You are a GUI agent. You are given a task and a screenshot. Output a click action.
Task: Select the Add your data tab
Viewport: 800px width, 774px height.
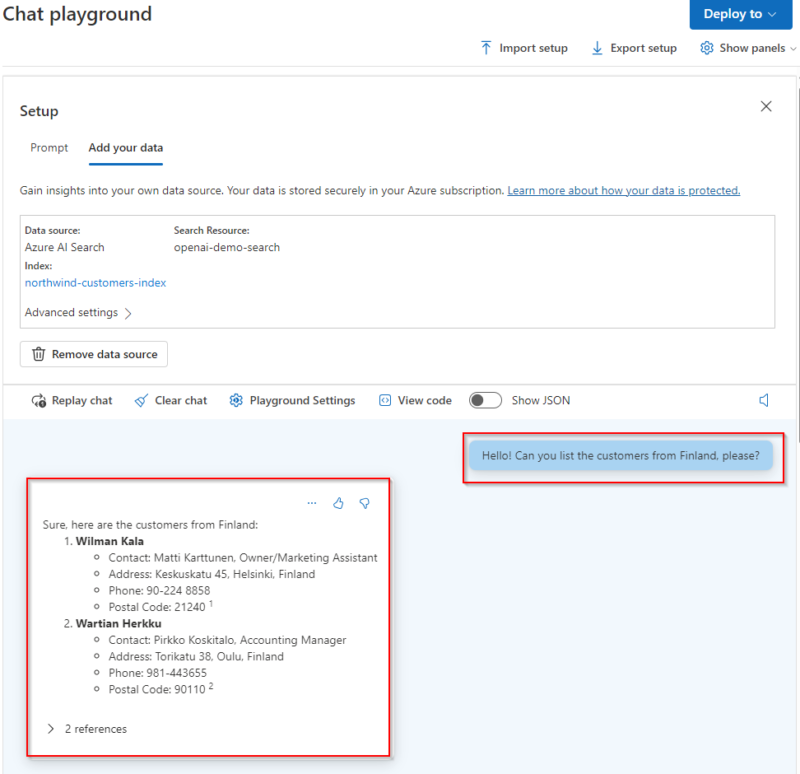125,147
